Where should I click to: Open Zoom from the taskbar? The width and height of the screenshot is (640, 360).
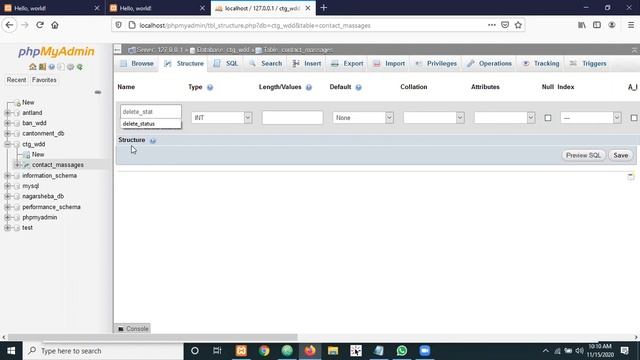tap(424, 351)
